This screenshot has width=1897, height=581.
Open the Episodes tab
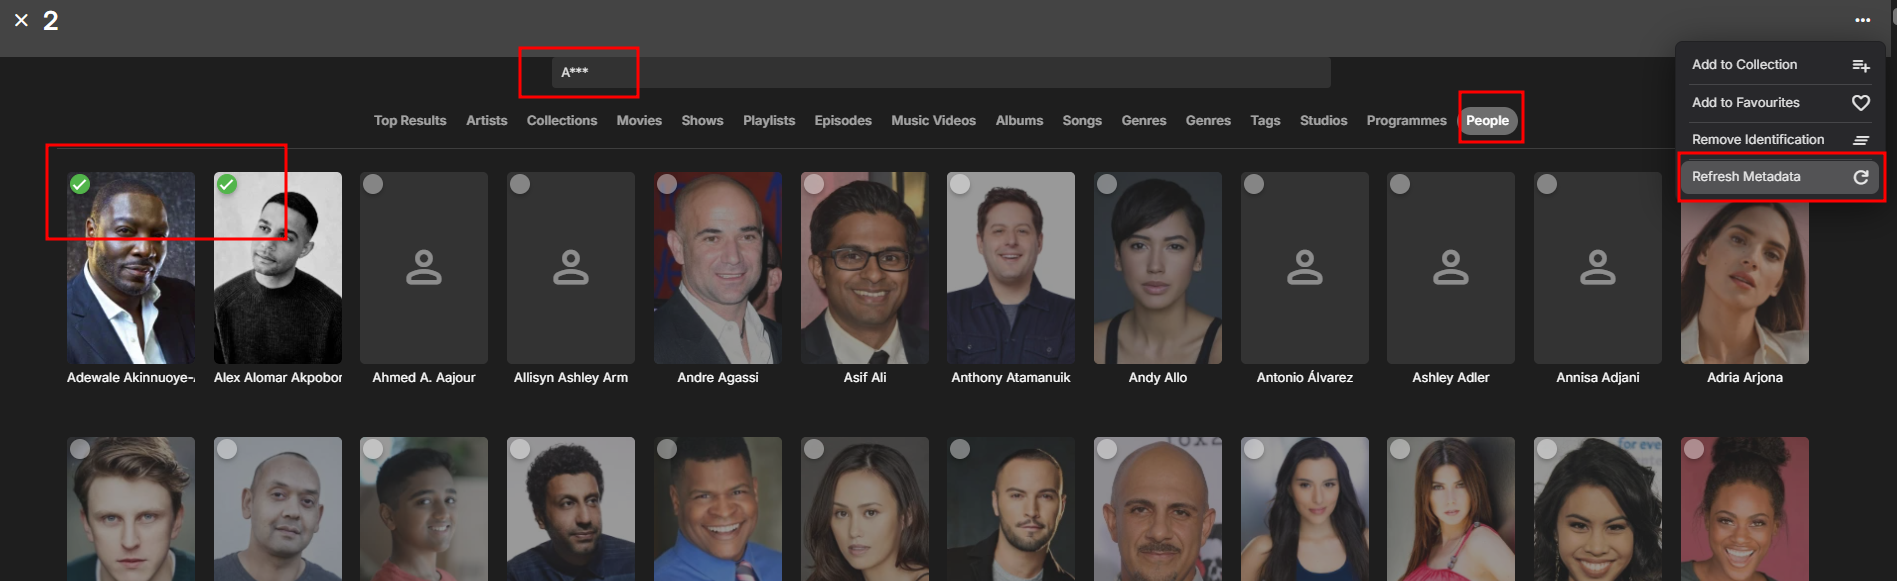coord(843,121)
